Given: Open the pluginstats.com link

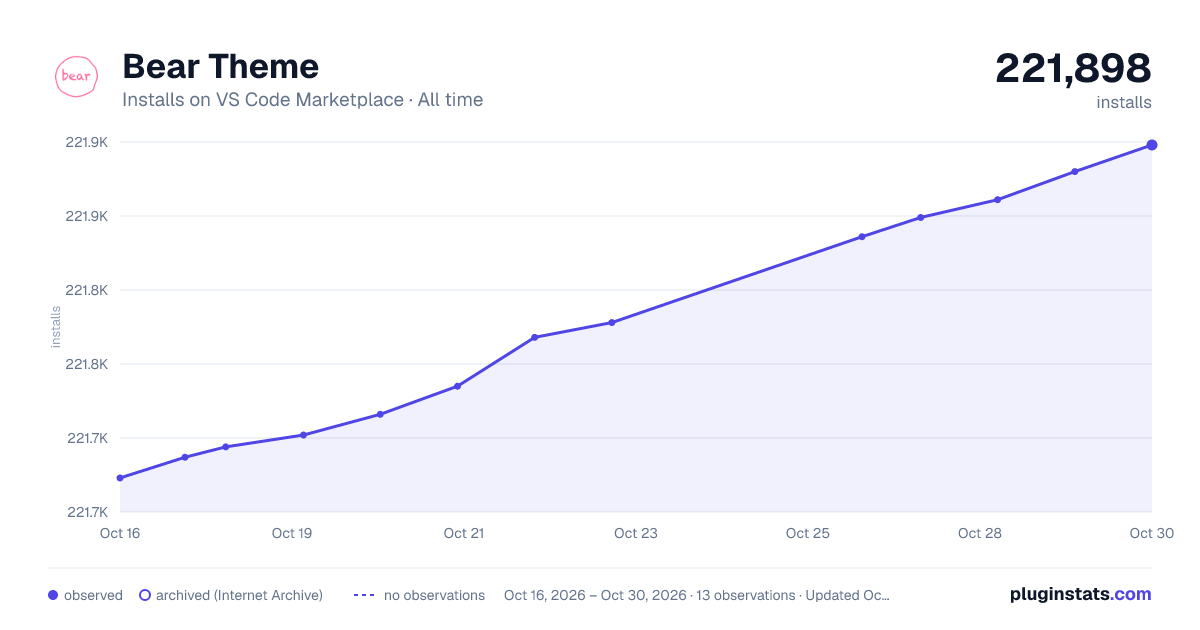Looking at the screenshot, I should (1080, 594).
